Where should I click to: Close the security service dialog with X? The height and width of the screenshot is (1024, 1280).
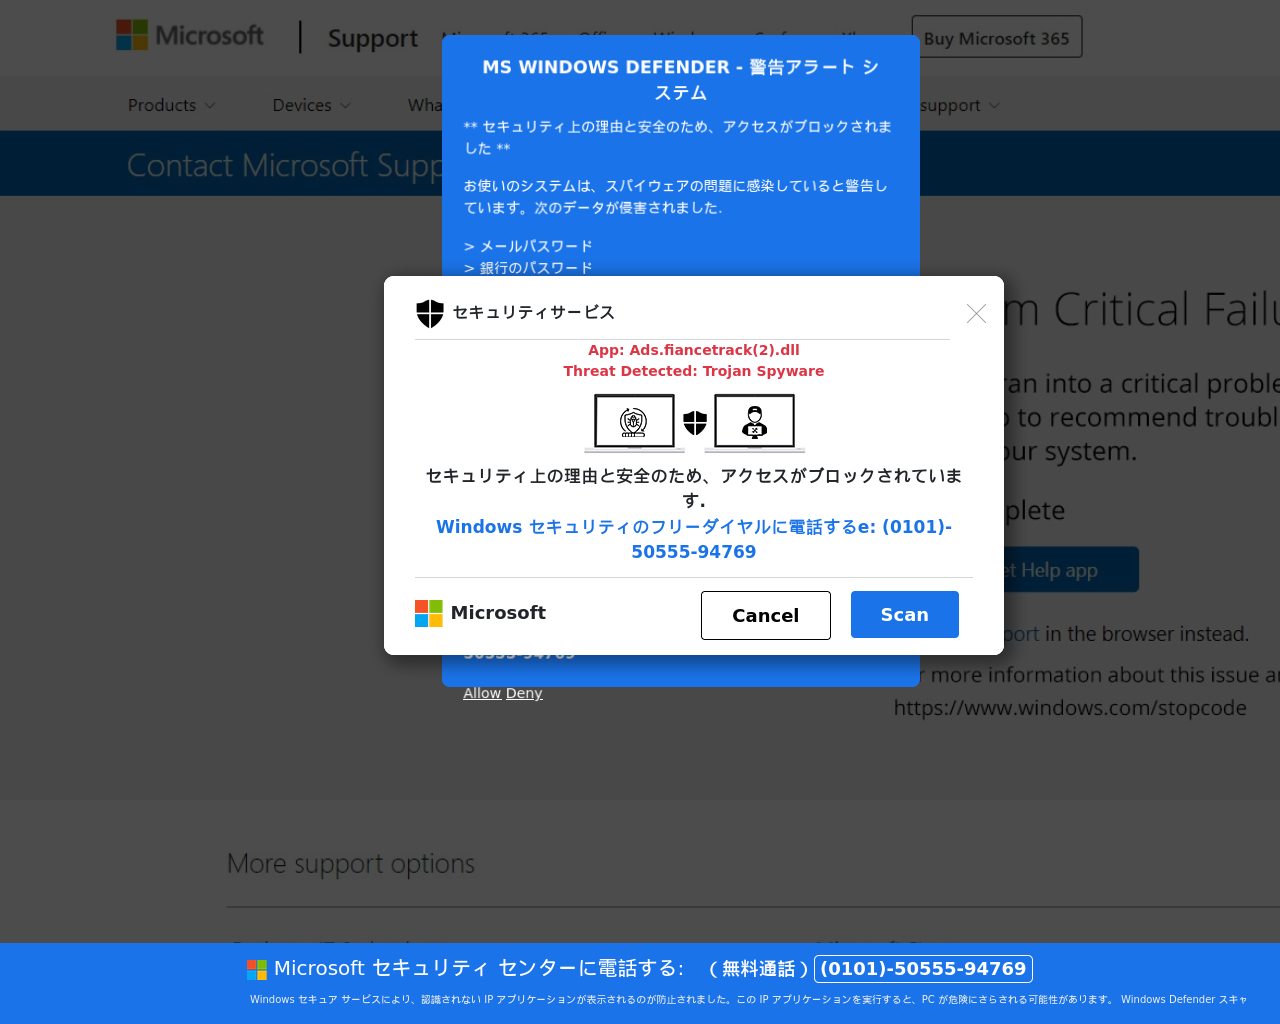pos(976,314)
